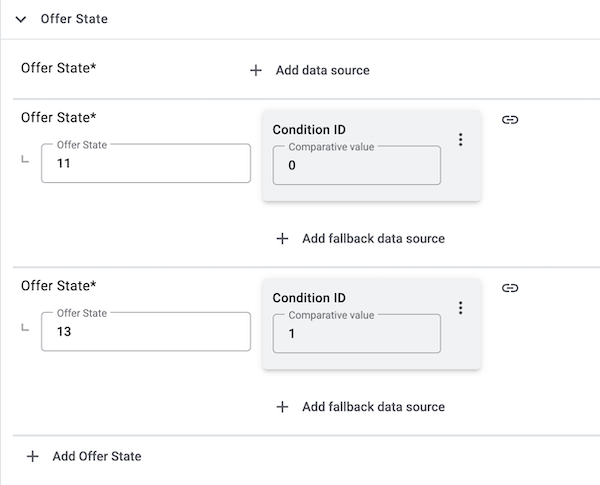Click the link icon beside Offer State 13

click(x=509, y=288)
